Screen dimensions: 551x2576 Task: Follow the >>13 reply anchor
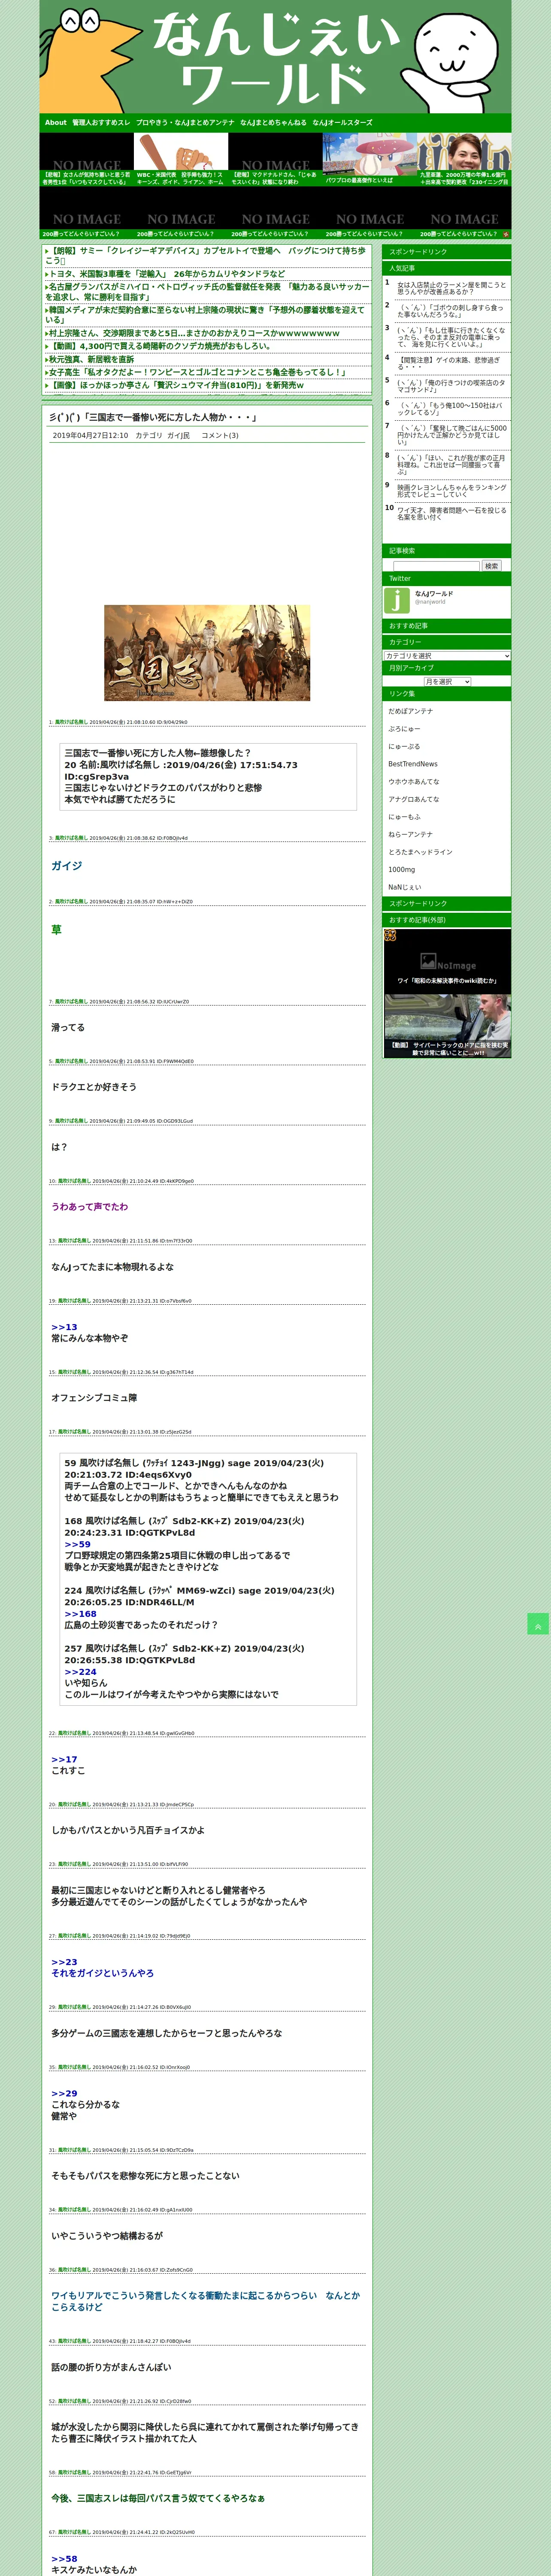click(x=64, y=1327)
